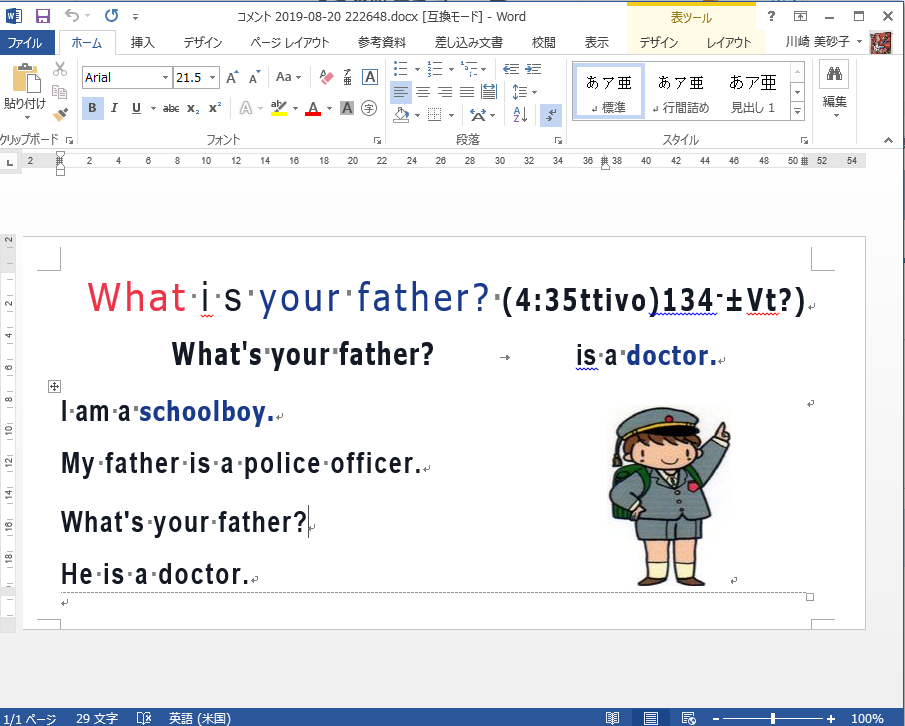Click ribbon display options icon
This screenshot has width=905, height=726.
click(x=800, y=16)
